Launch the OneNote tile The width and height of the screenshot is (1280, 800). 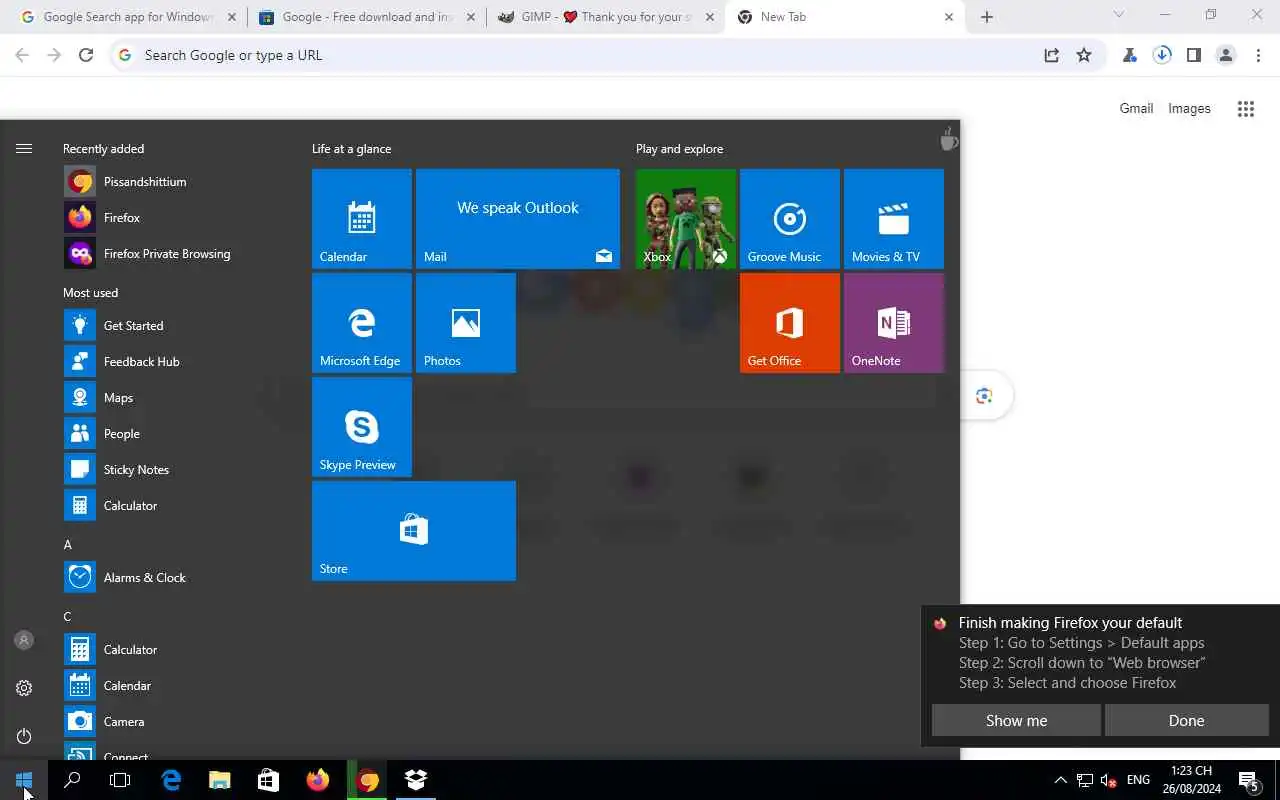pyautogui.click(x=894, y=323)
